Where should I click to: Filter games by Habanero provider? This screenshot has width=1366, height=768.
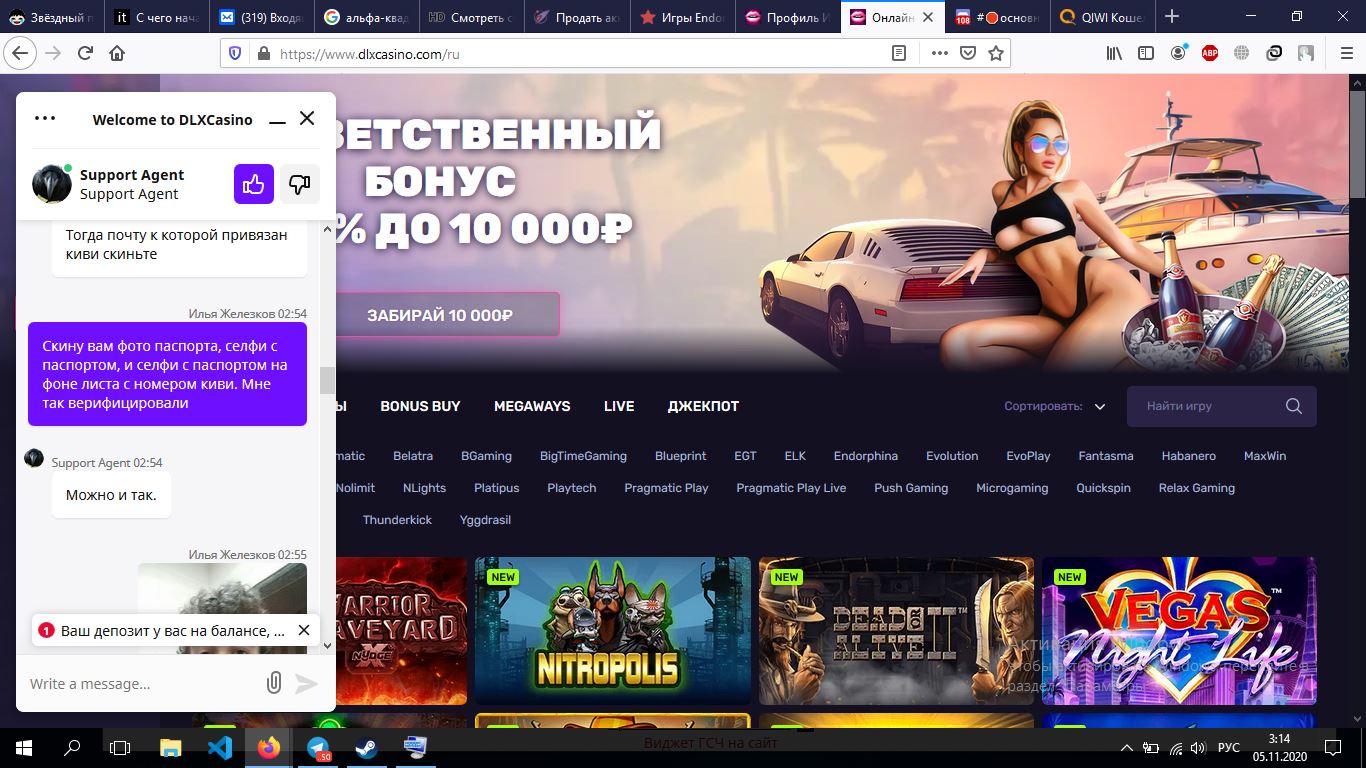1189,456
